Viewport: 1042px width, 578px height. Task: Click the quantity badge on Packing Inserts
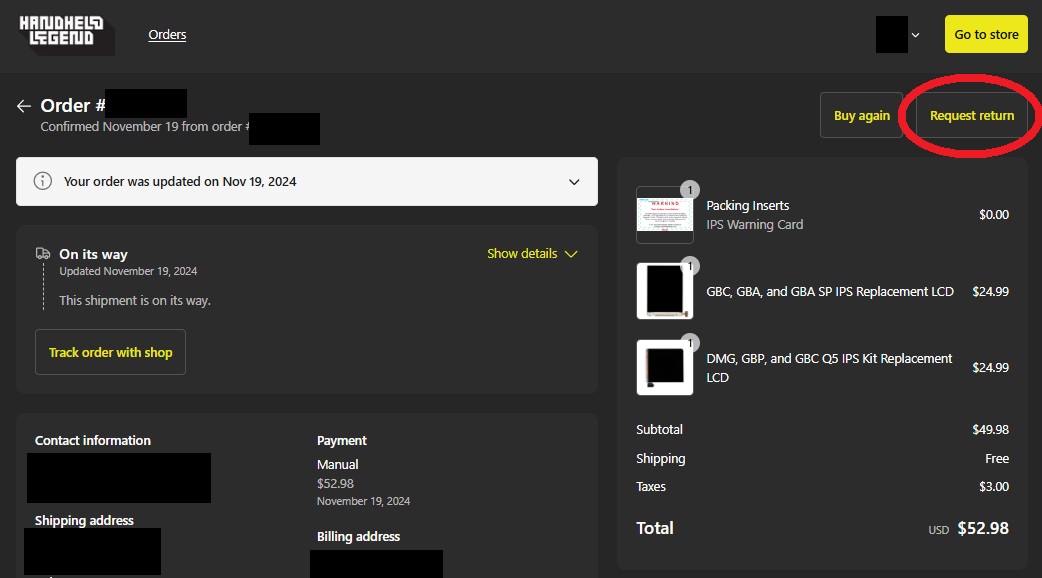click(690, 190)
